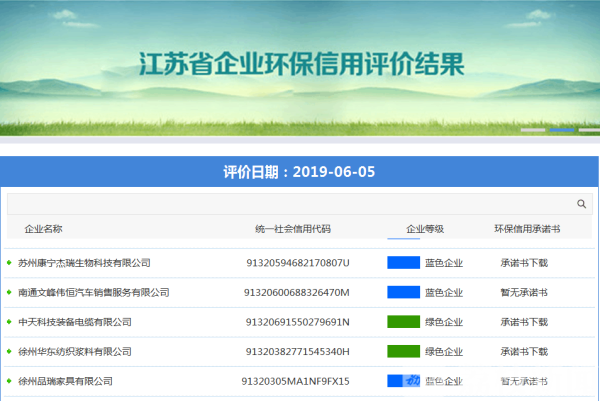Click 暂无承诺书 for 徐州品瑞家具

(x=524, y=381)
